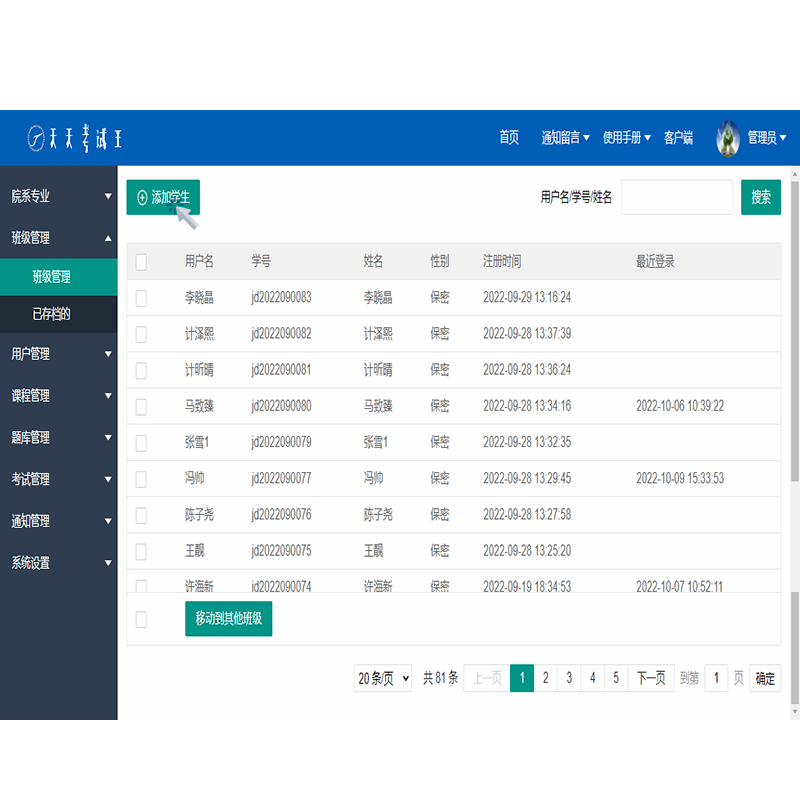Click the 共 81 条 total count
The width and height of the screenshot is (800, 800).
[440, 678]
